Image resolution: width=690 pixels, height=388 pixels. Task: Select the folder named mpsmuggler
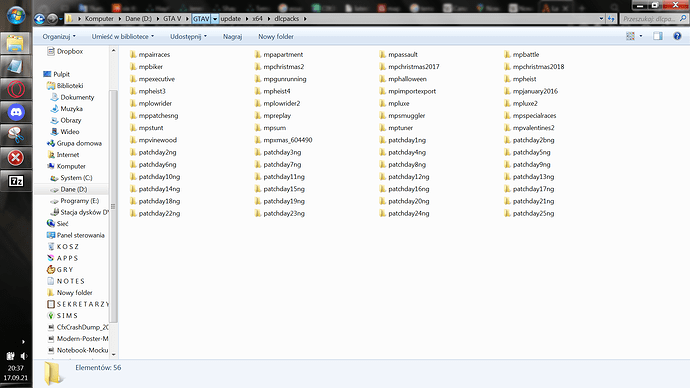pos(407,116)
